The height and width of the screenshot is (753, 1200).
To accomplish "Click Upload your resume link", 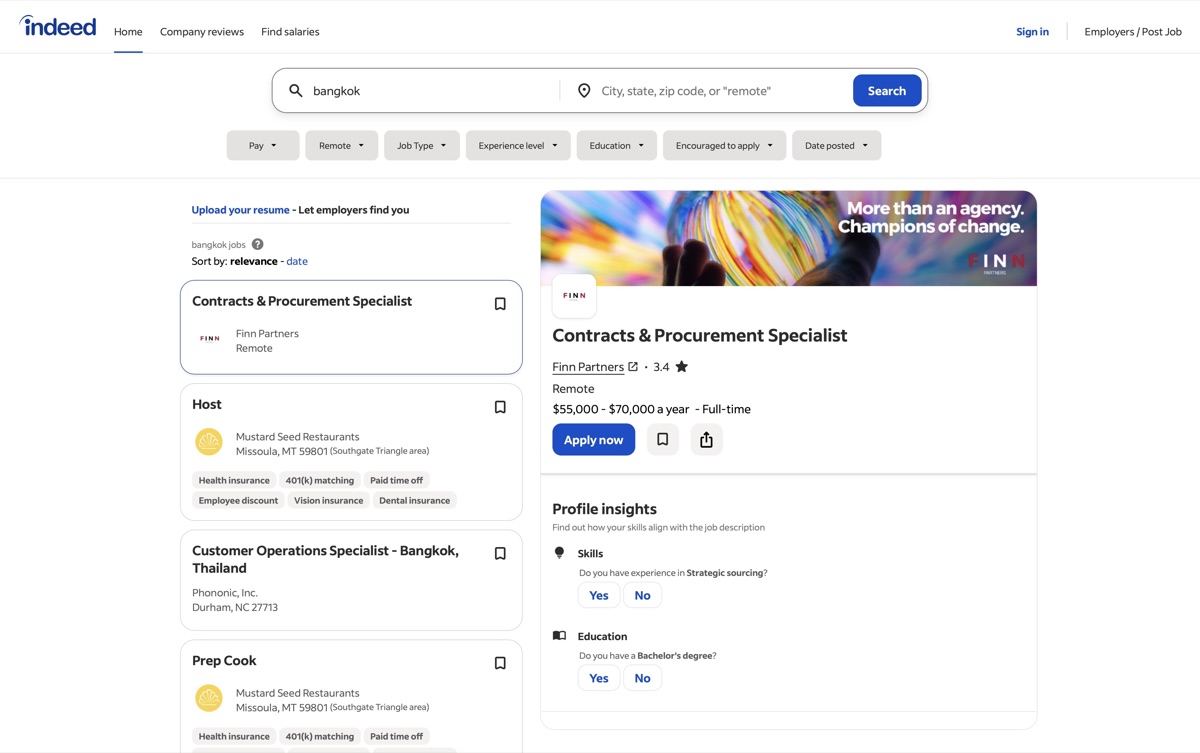I will click(x=240, y=210).
